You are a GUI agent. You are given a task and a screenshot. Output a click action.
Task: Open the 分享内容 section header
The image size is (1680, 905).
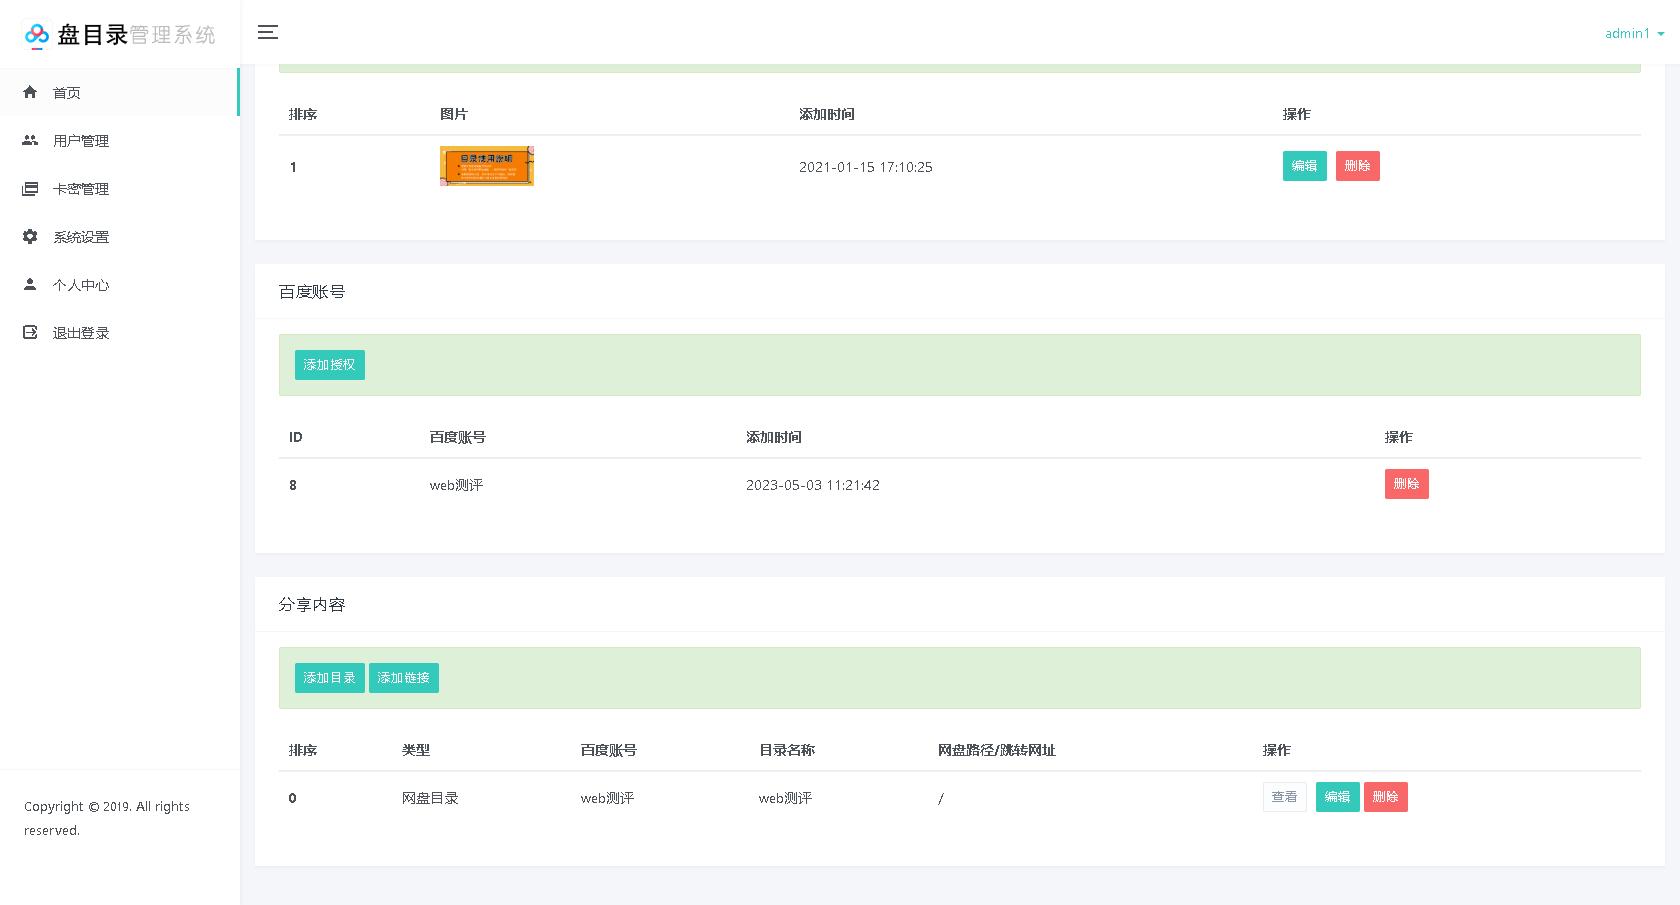(311, 604)
